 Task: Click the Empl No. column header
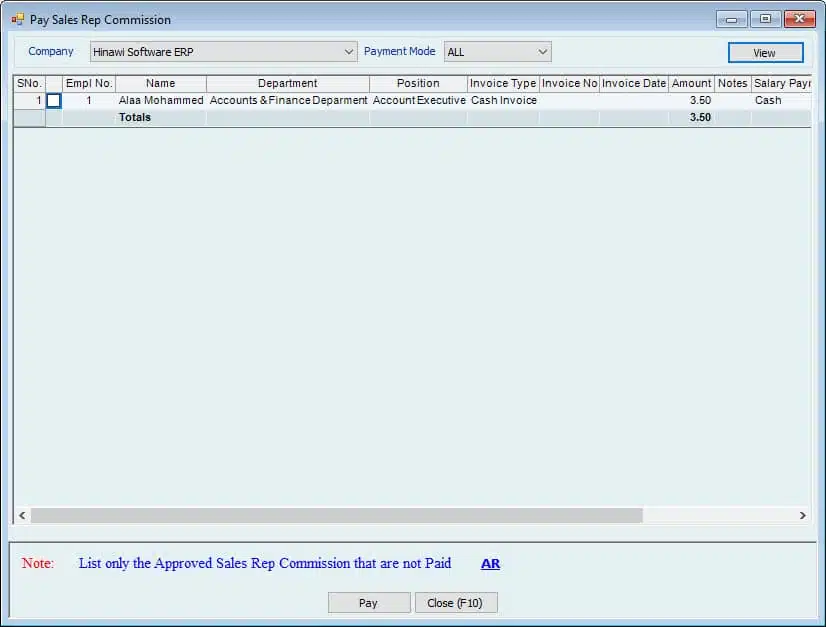click(89, 83)
